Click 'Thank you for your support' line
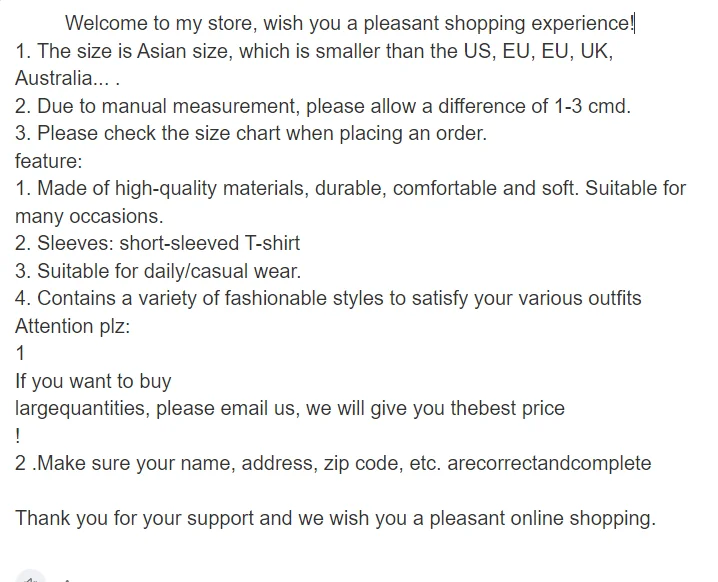Image resolution: width=718 pixels, height=582 pixels. pos(336,518)
